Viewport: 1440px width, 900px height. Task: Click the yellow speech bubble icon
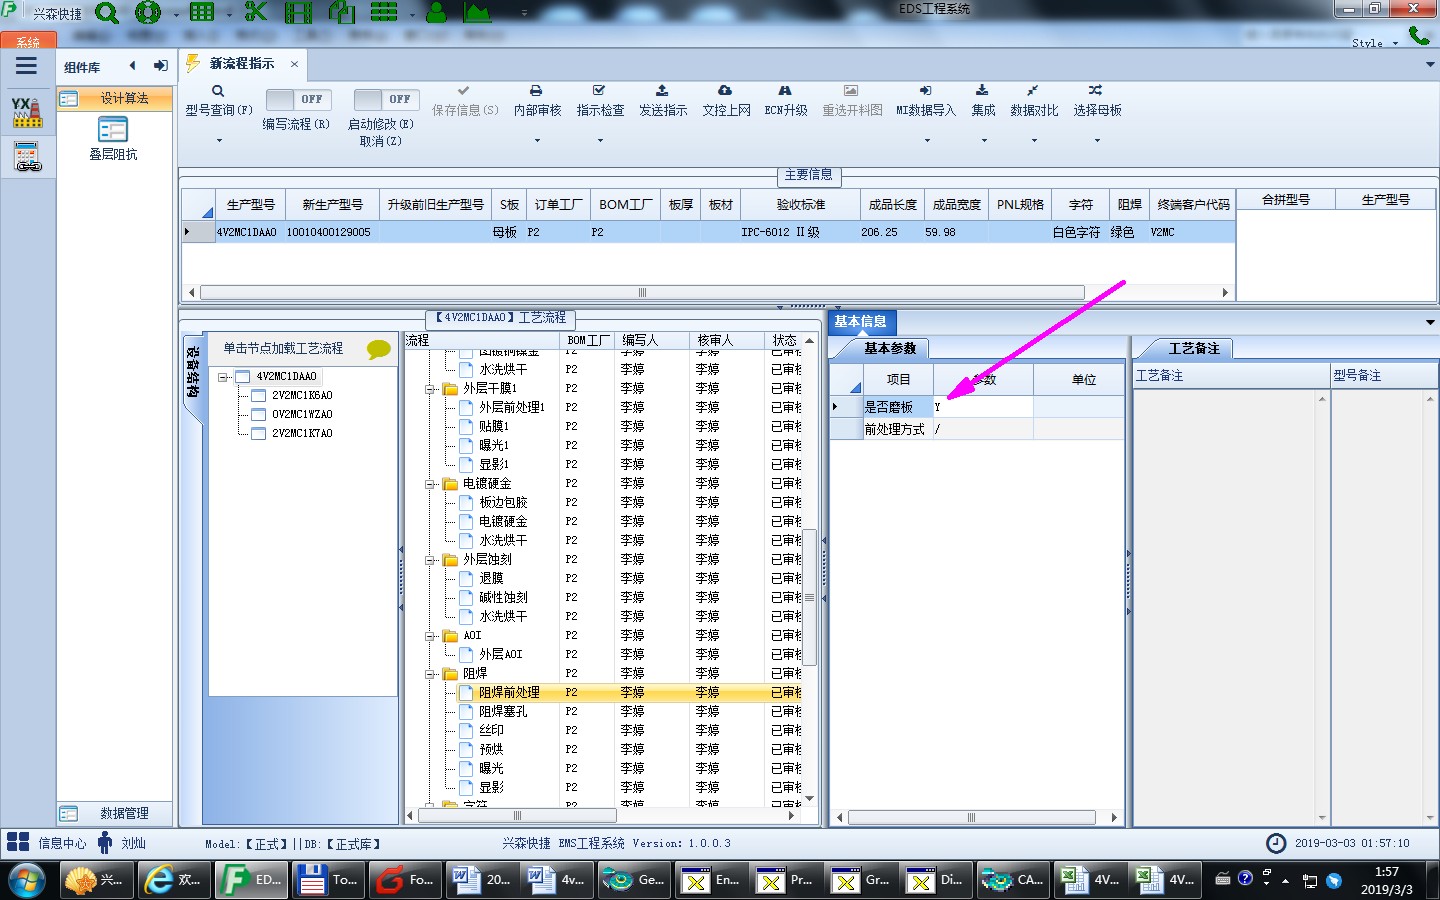pos(379,349)
